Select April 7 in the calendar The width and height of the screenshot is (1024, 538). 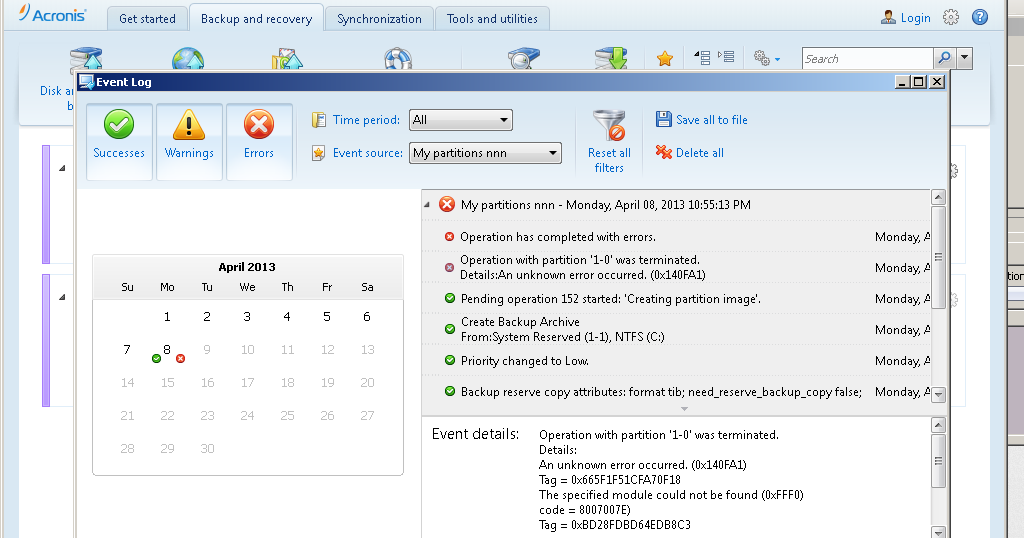(x=127, y=350)
